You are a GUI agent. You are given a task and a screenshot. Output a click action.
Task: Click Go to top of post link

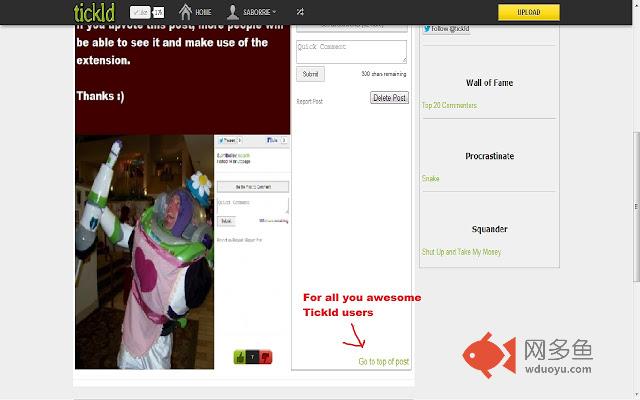click(384, 362)
